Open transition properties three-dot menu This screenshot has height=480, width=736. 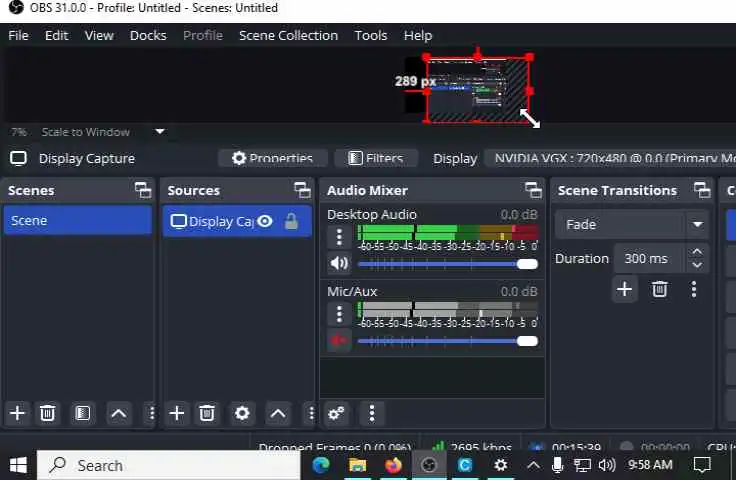(694, 289)
